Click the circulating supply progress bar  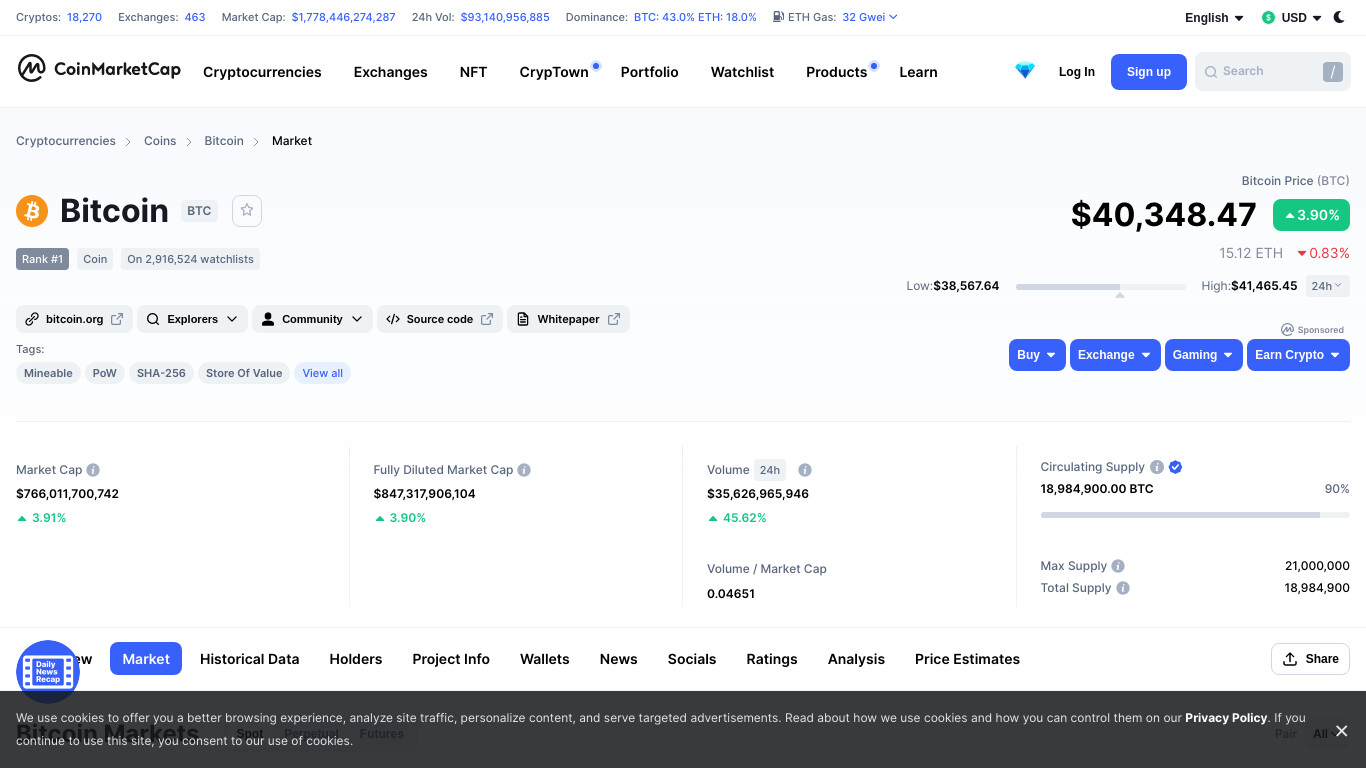tap(1195, 515)
